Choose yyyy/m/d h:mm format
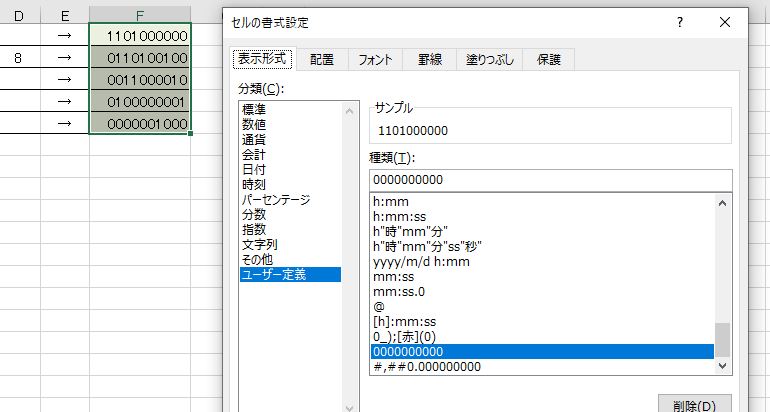Image resolution: width=770 pixels, height=412 pixels. pos(542,261)
